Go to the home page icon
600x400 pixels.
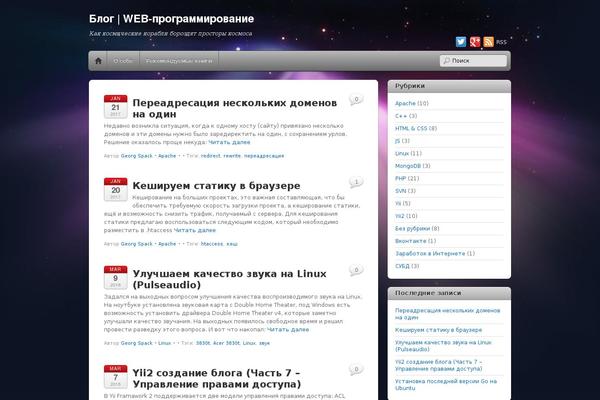[98, 61]
